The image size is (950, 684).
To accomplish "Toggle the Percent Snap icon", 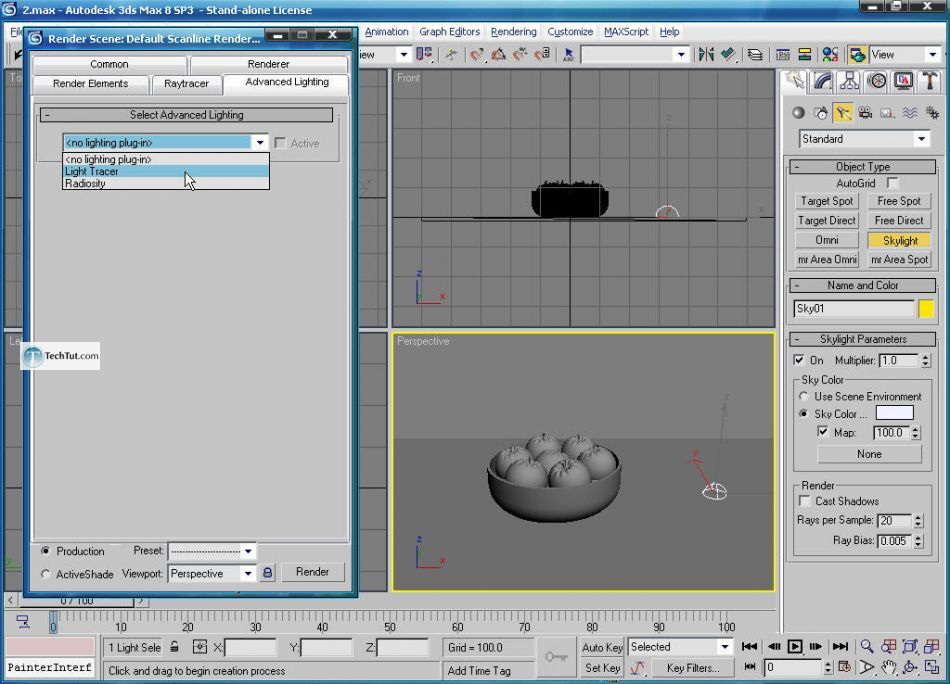I will pyautogui.click(x=520, y=55).
